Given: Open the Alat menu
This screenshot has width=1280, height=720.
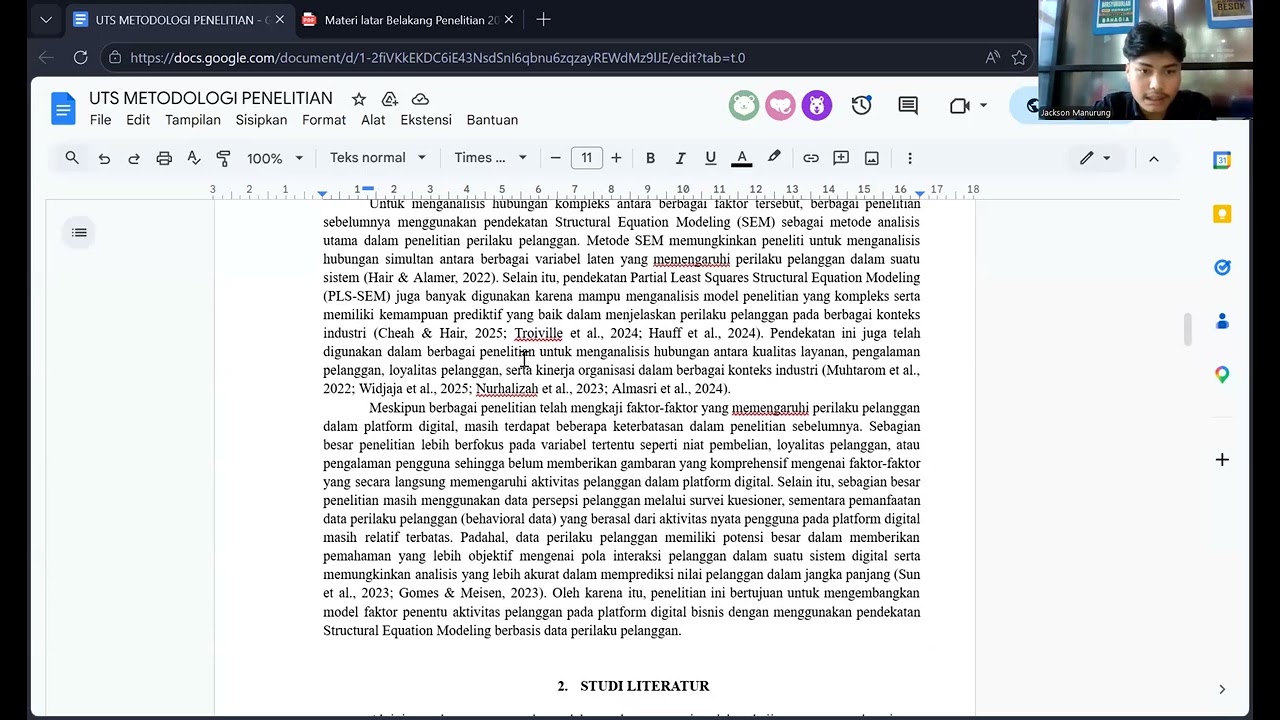Looking at the screenshot, I should point(373,120).
